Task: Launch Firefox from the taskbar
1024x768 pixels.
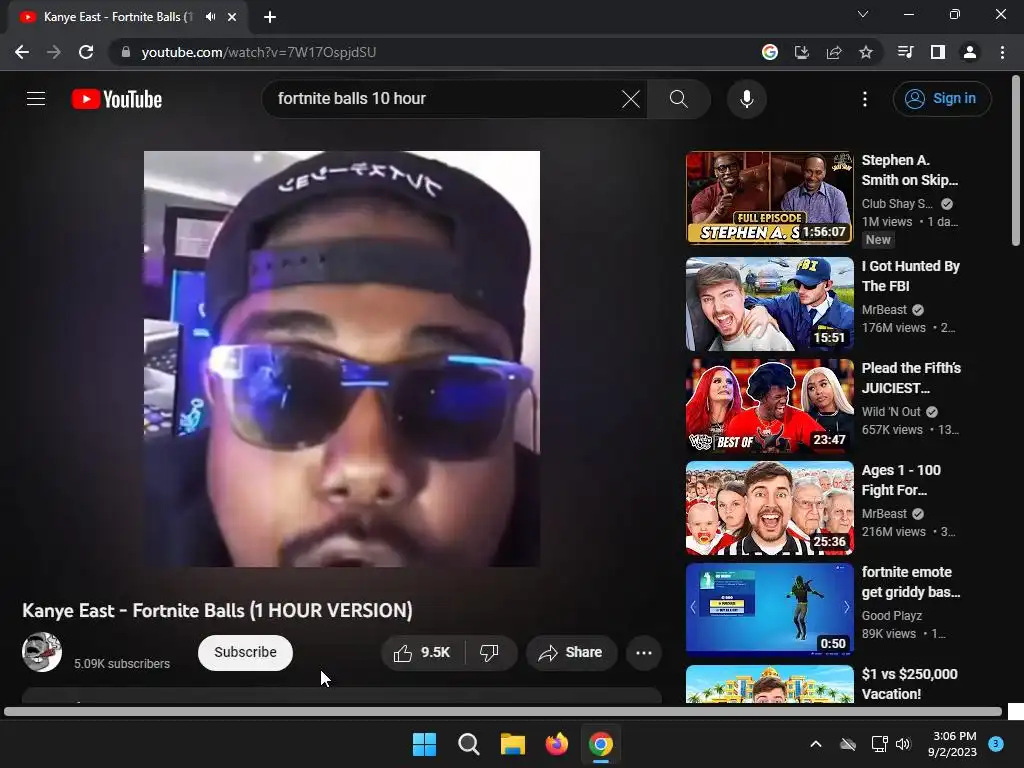Action: pos(557,744)
